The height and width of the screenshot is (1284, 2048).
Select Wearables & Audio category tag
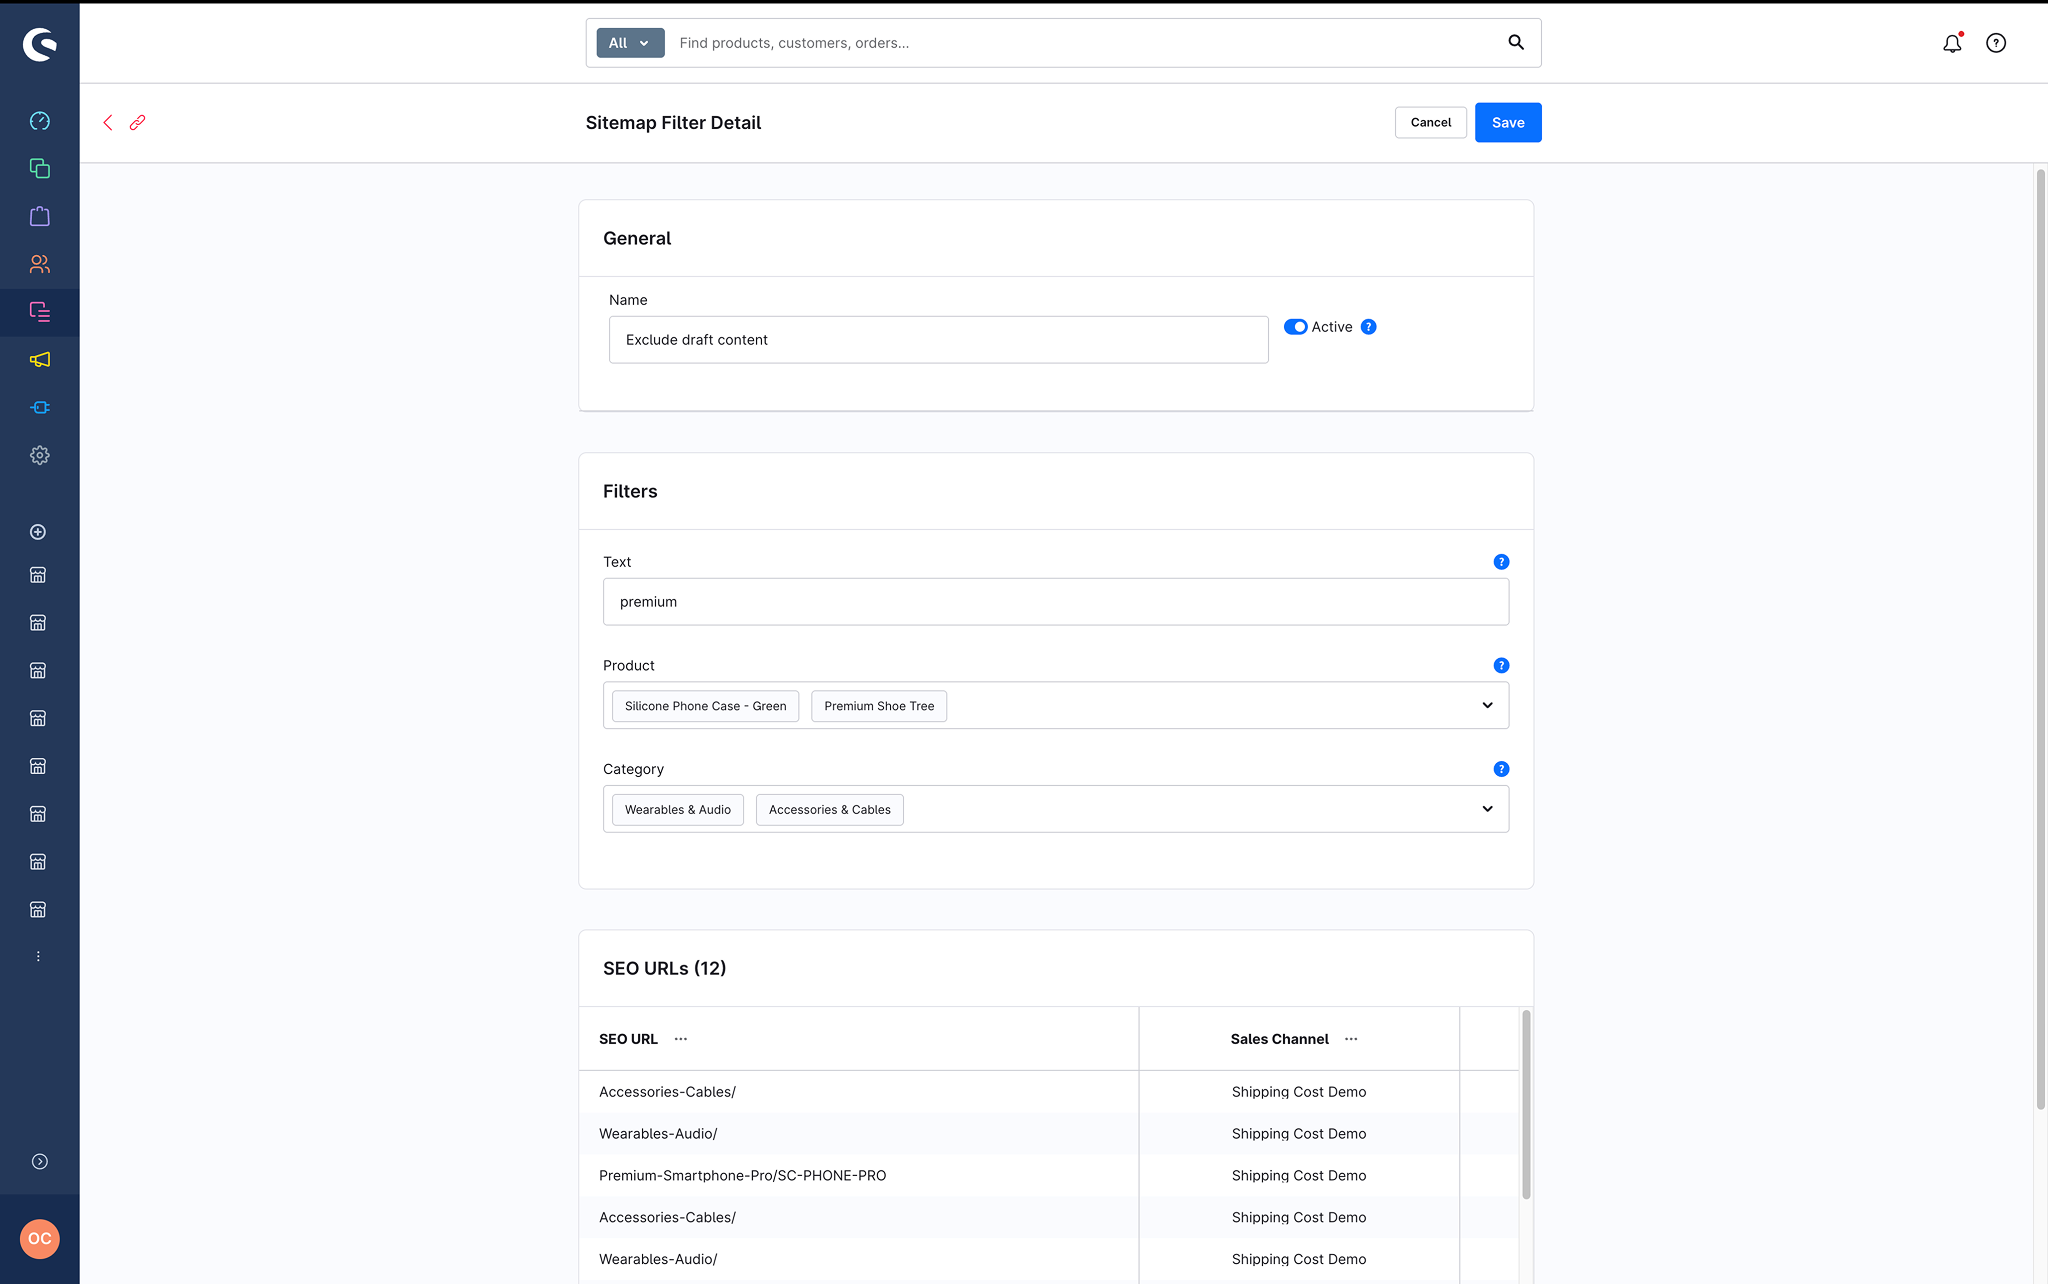[x=678, y=810]
